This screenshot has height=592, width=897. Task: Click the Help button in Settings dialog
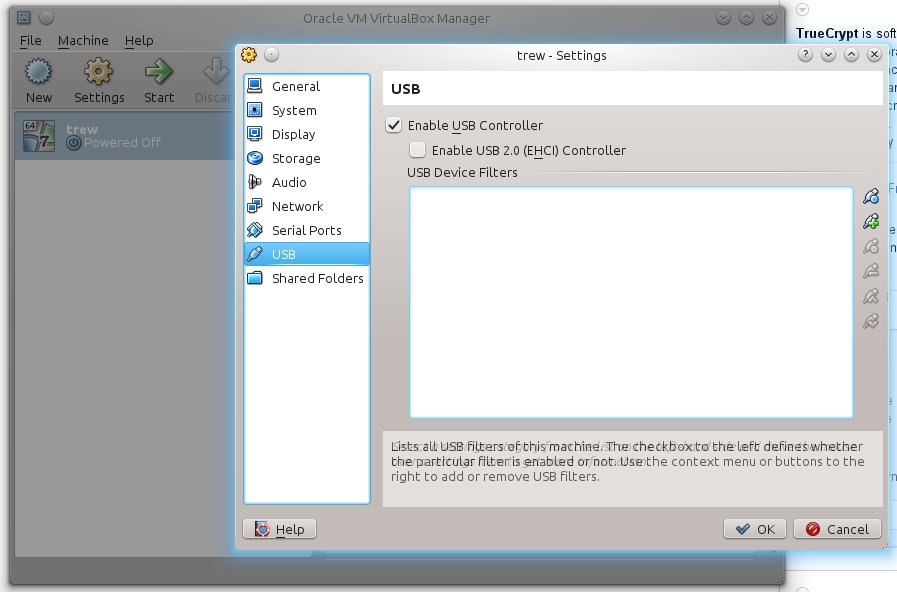coord(279,529)
